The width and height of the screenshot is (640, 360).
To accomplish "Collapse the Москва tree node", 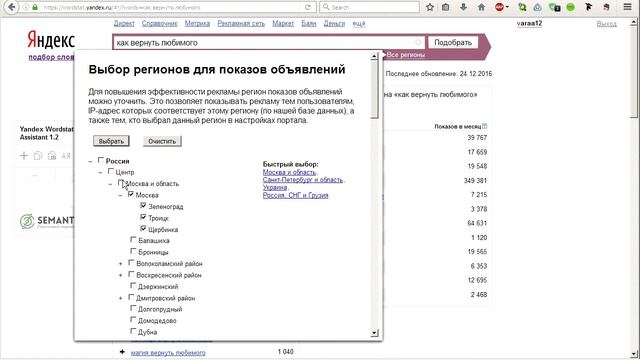I will click(120, 196).
